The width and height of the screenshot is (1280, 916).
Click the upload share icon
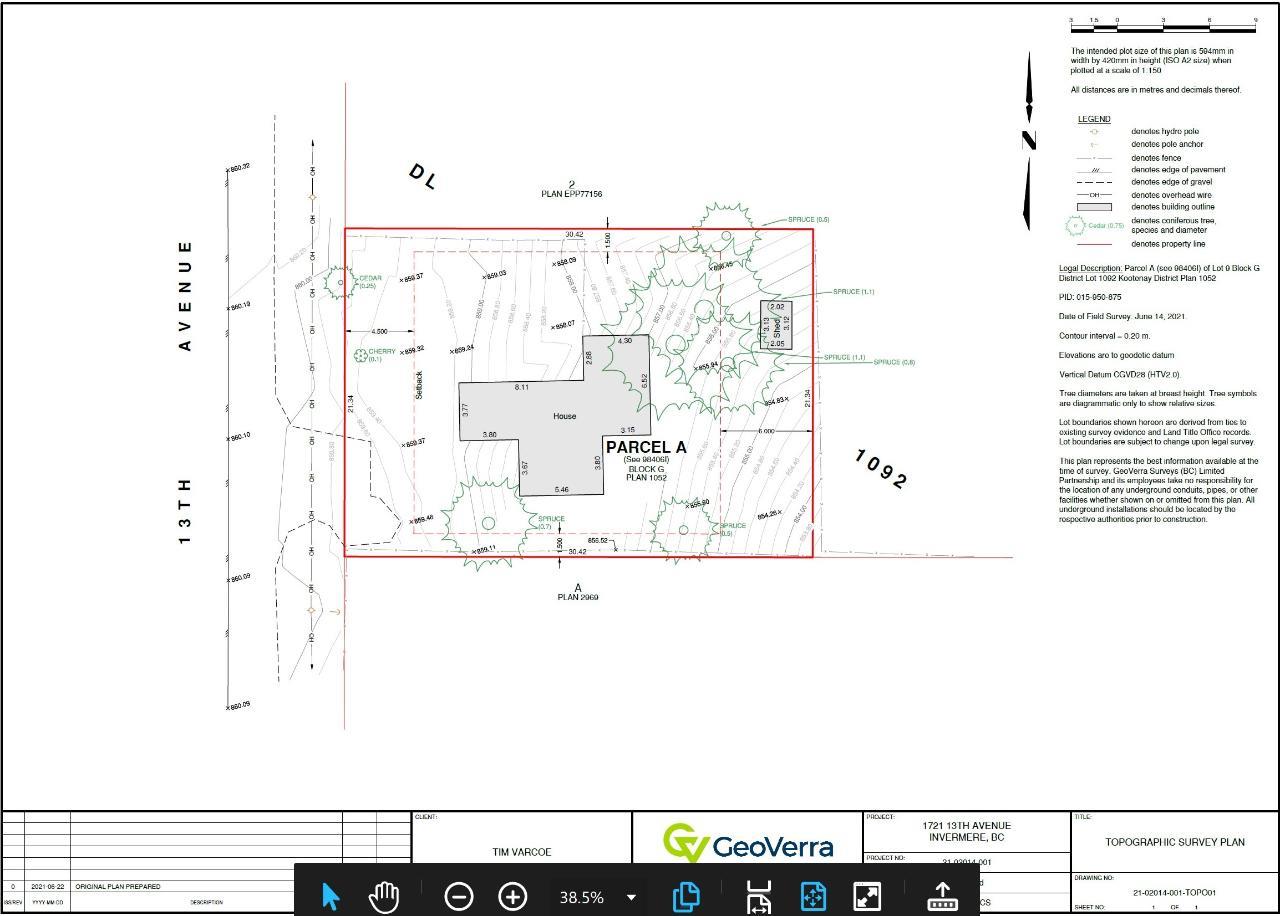coord(942,896)
